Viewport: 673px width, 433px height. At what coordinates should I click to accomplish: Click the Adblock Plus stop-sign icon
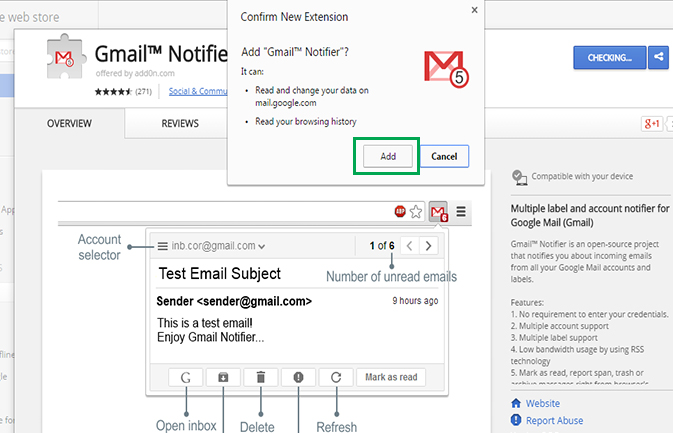pyautogui.click(x=400, y=211)
